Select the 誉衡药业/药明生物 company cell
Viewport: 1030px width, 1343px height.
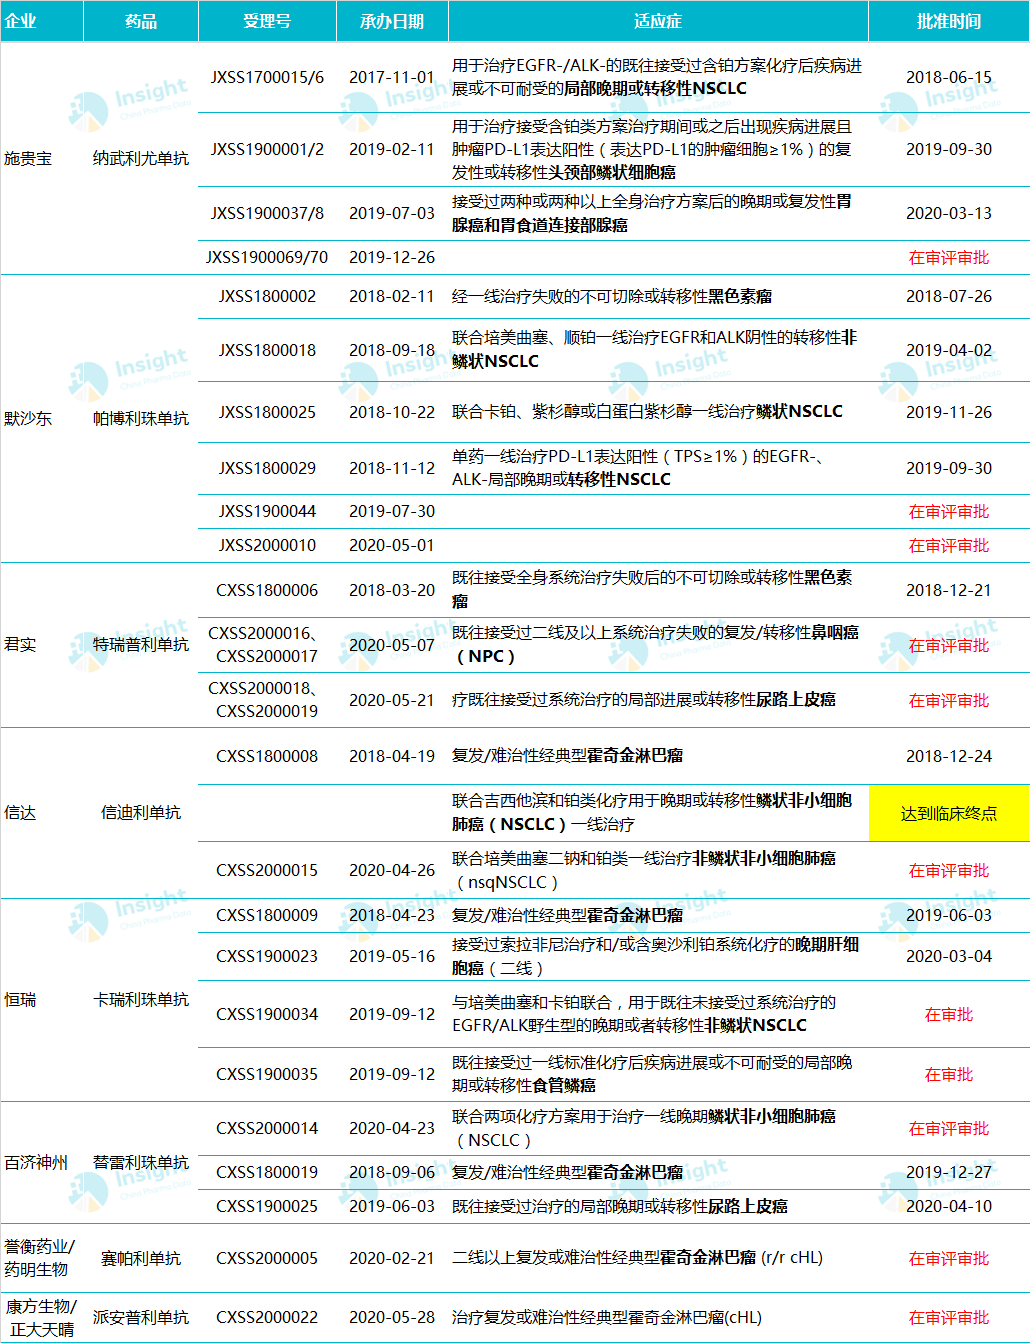click(x=40, y=1258)
